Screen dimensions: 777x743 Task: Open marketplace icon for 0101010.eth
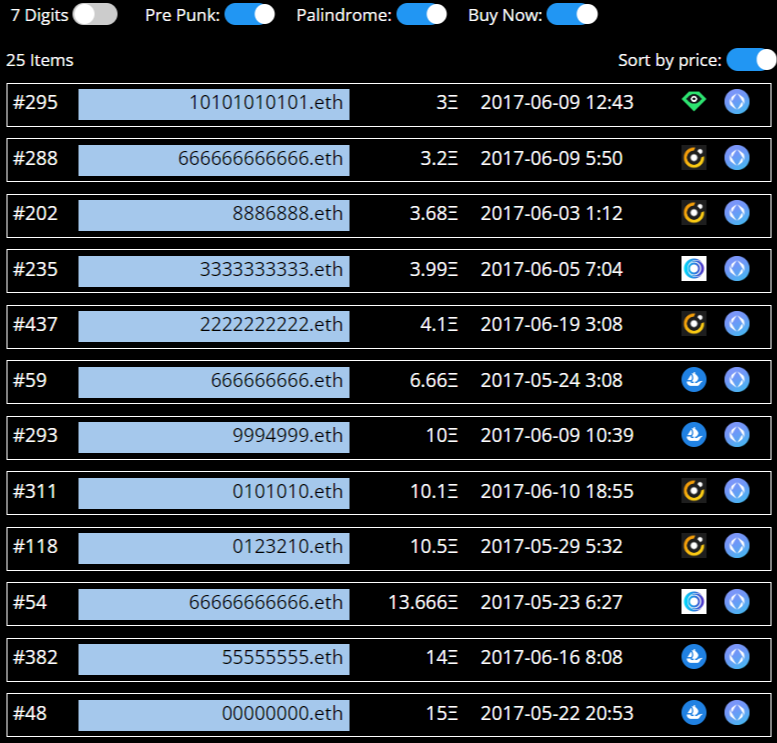pyautogui.click(x=694, y=491)
